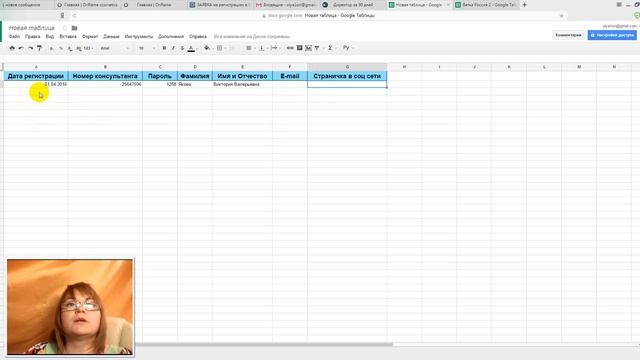The image size is (640, 360).
Task: Select the Дата регистрации header cell
Action: pos(36,76)
